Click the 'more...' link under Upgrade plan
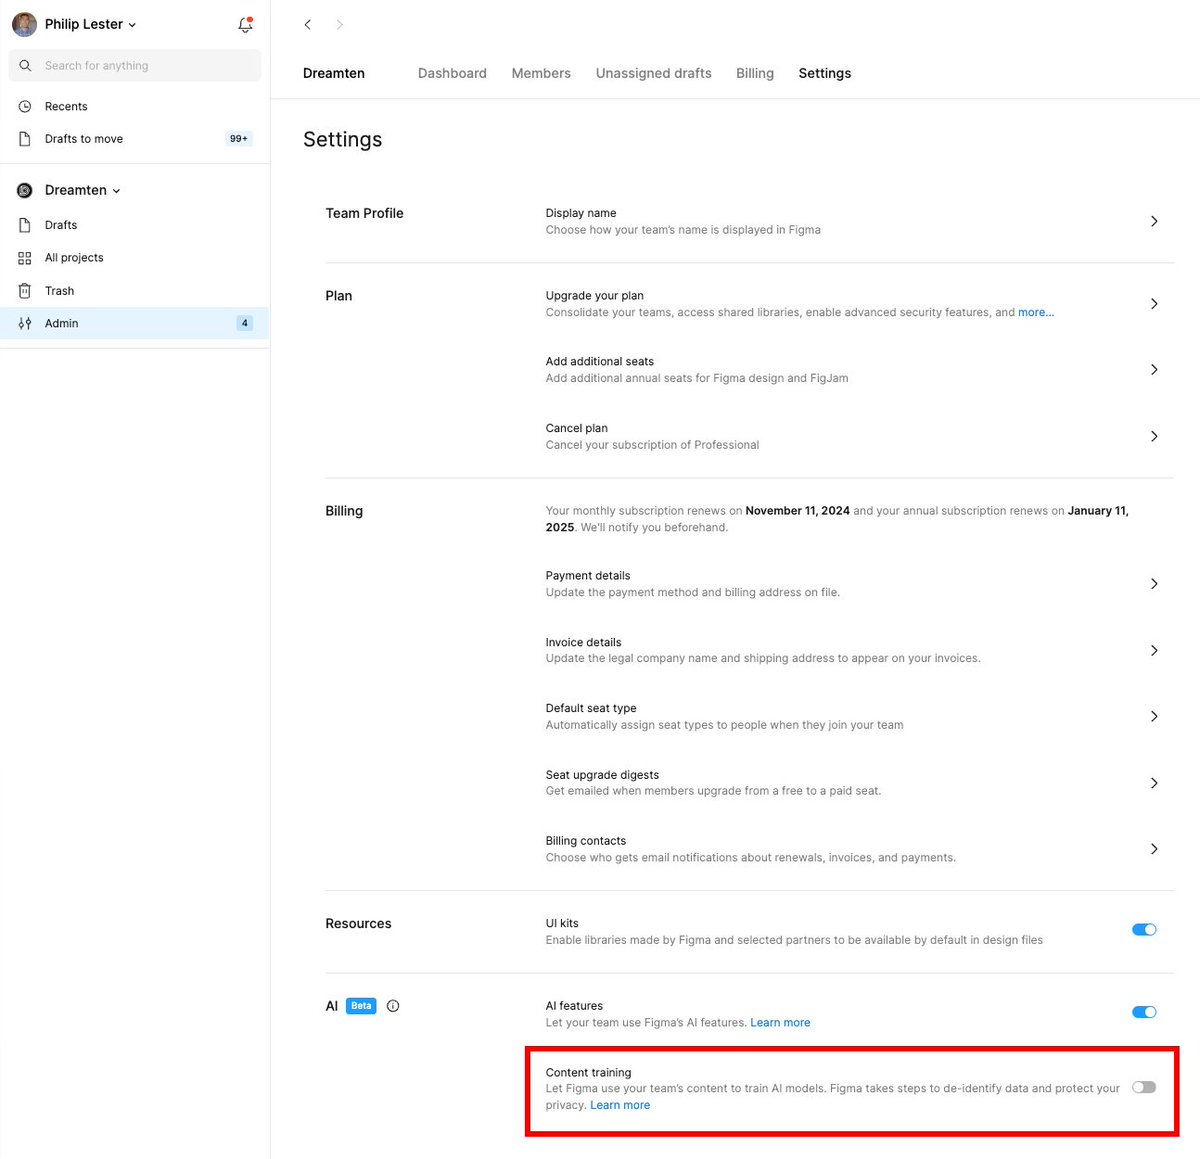This screenshot has height=1159, width=1200. coord(1036,312)
